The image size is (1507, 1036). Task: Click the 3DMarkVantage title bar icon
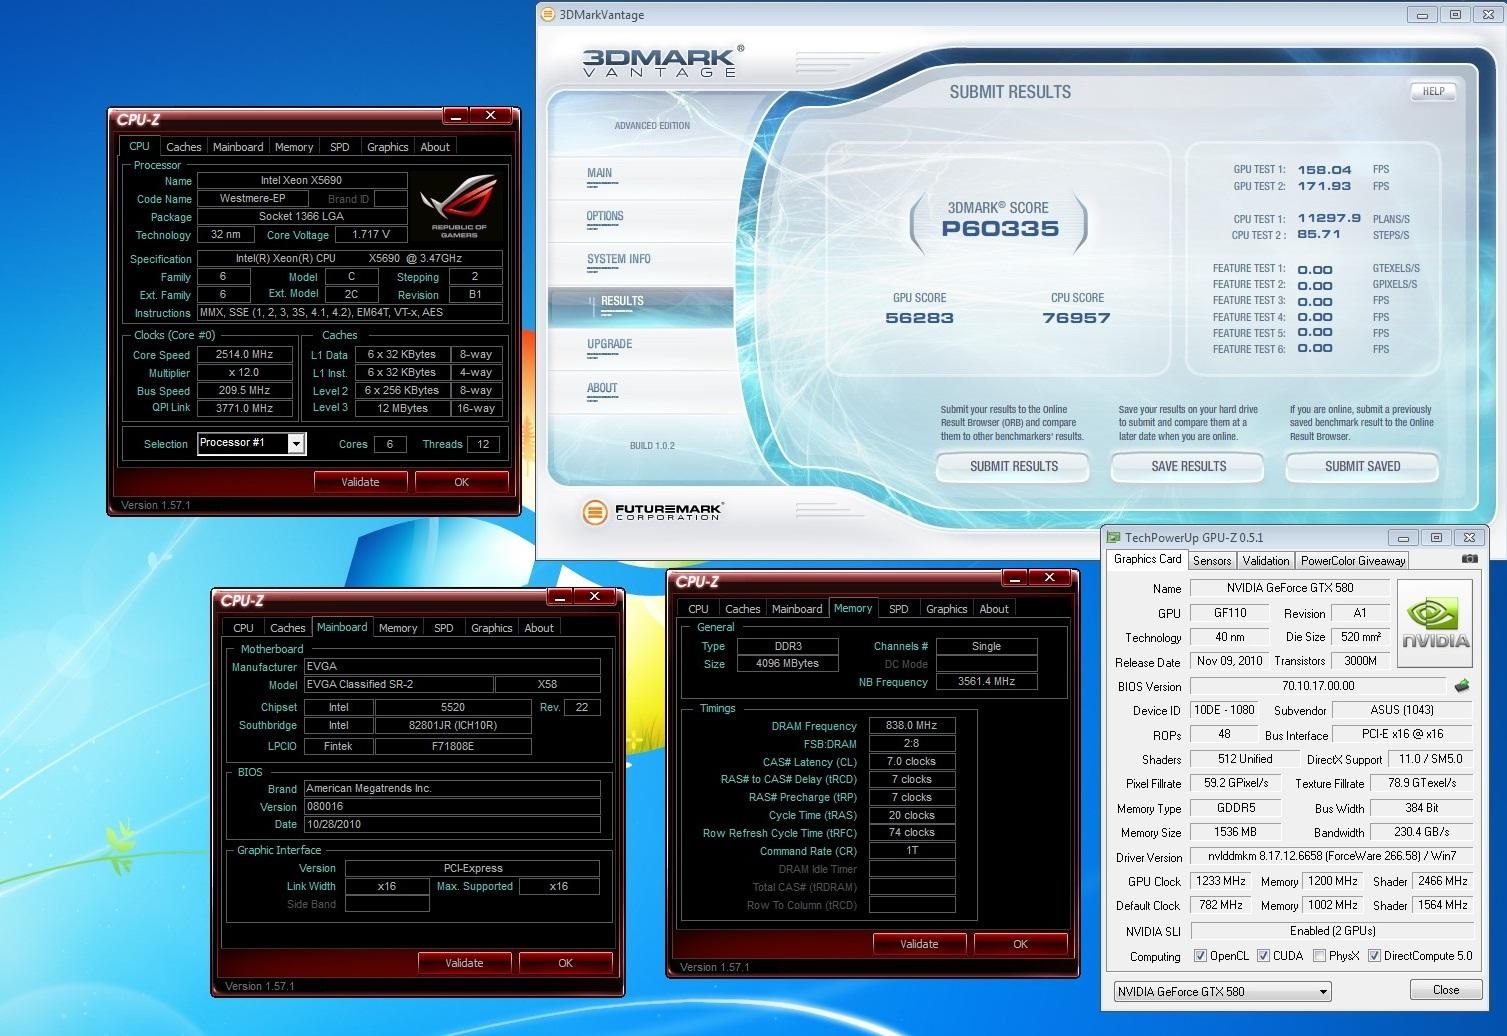[x=547, y=14]
